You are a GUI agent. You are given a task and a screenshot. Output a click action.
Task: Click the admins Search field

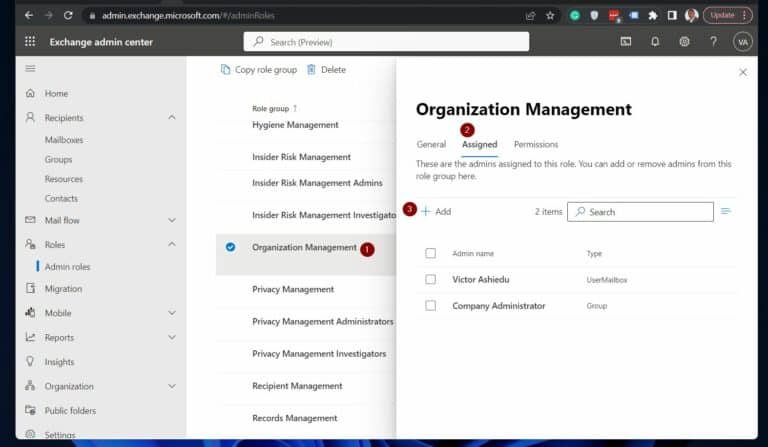click(640, 212)
